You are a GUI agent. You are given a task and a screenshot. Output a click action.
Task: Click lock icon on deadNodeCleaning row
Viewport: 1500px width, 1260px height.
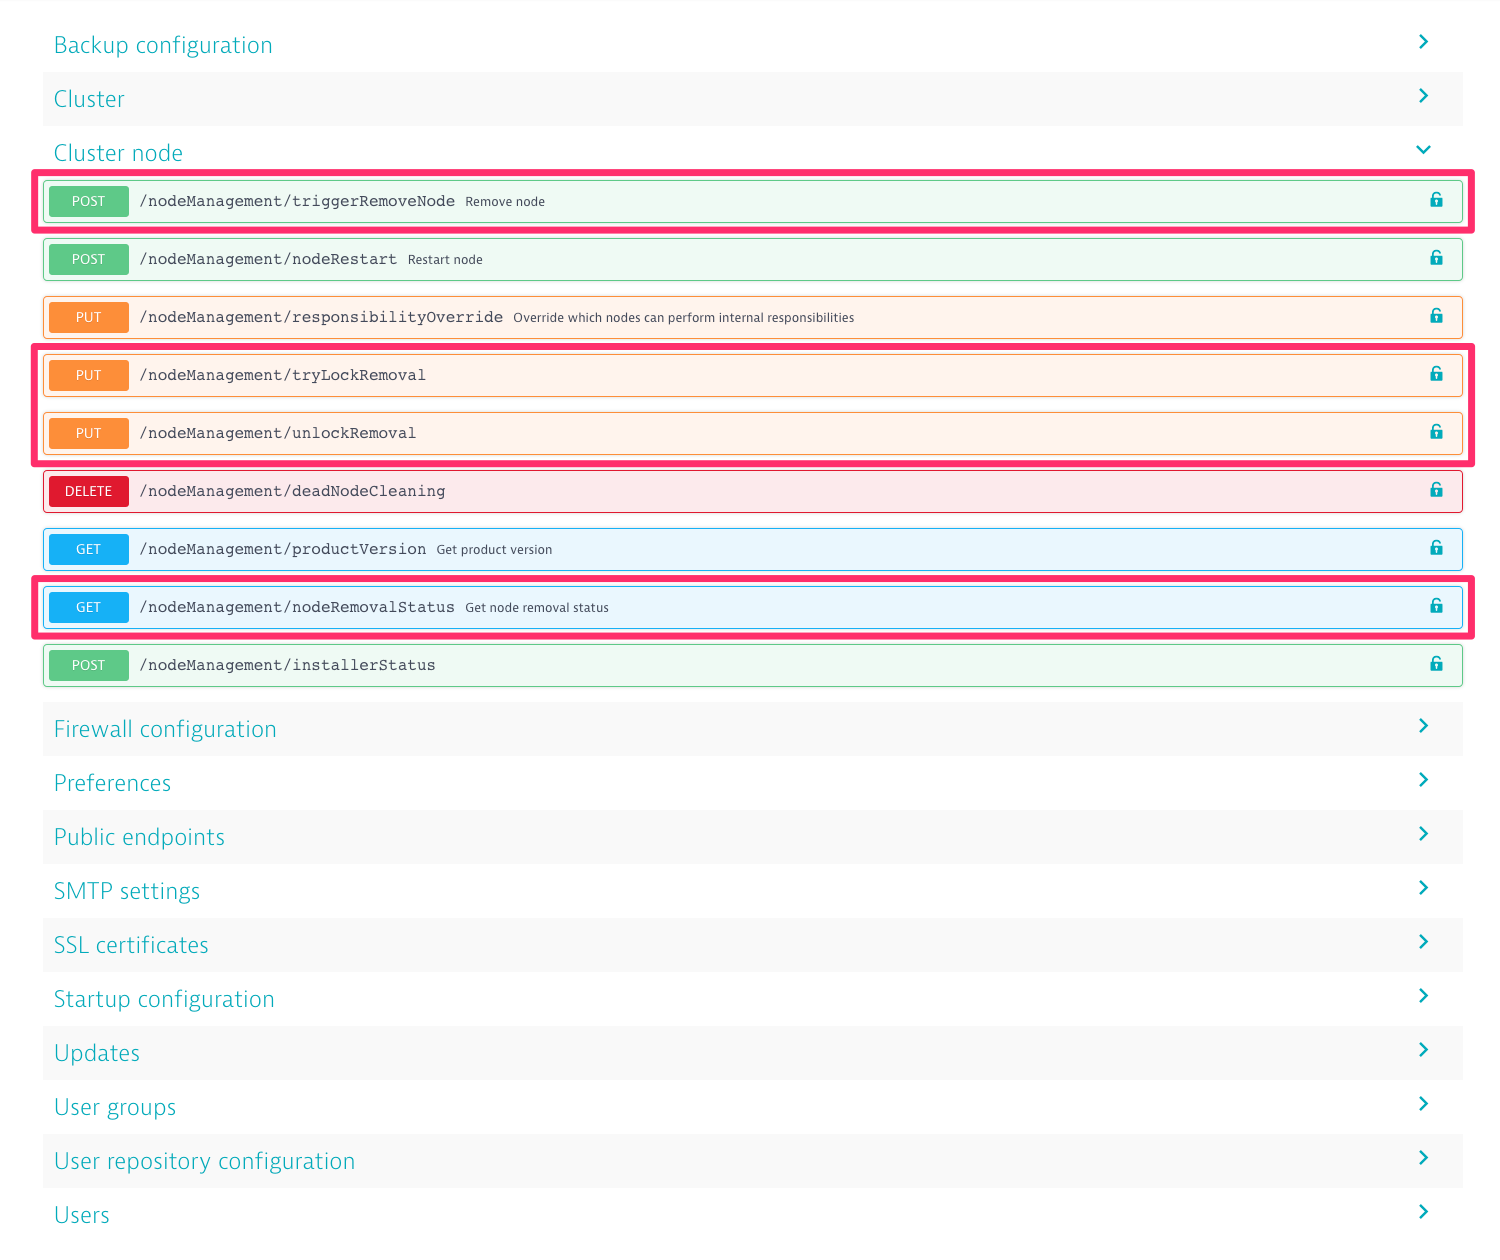(1436, 490)
